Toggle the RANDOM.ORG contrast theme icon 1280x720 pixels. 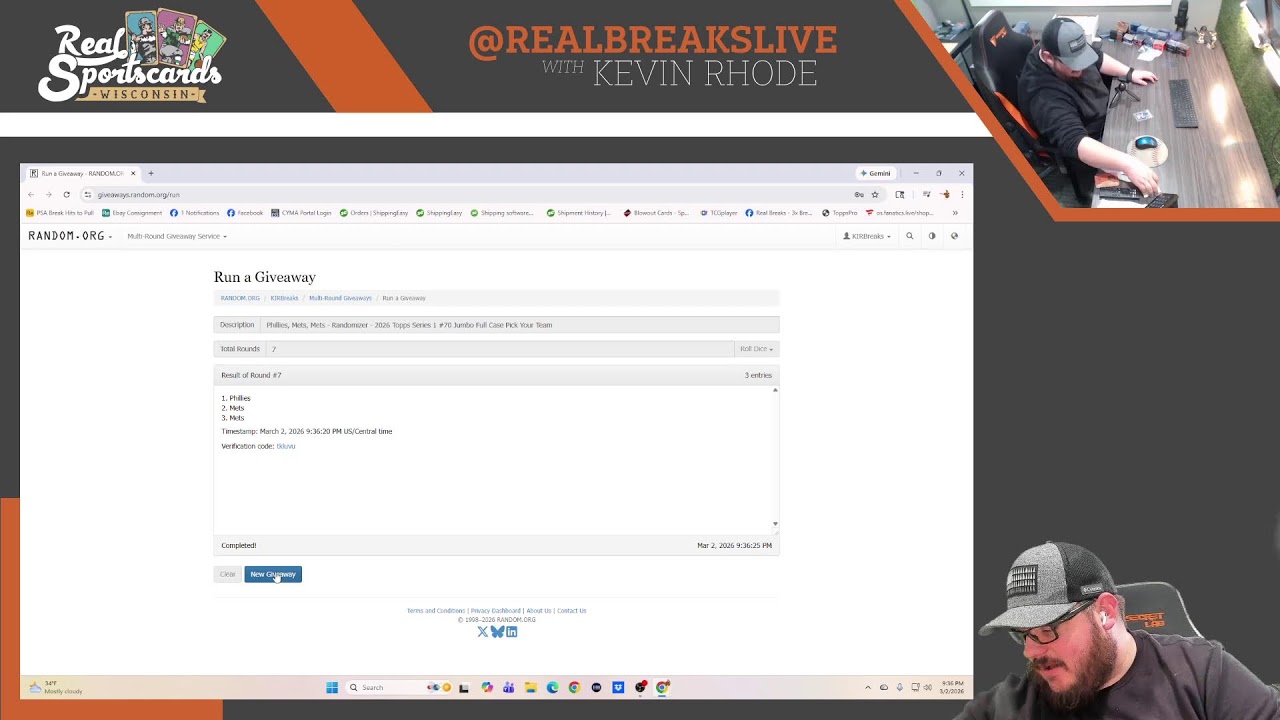click(932, 236)
